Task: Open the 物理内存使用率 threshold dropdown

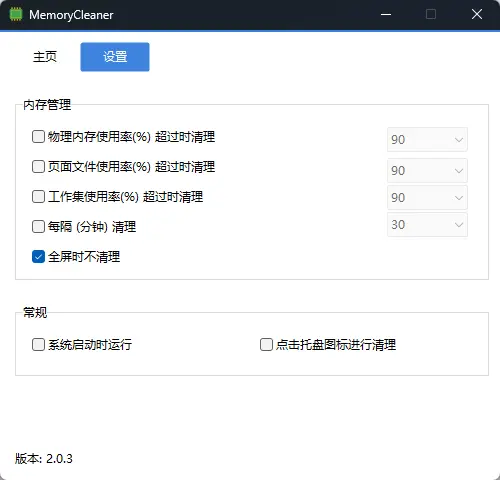Action: coord(427,139)
